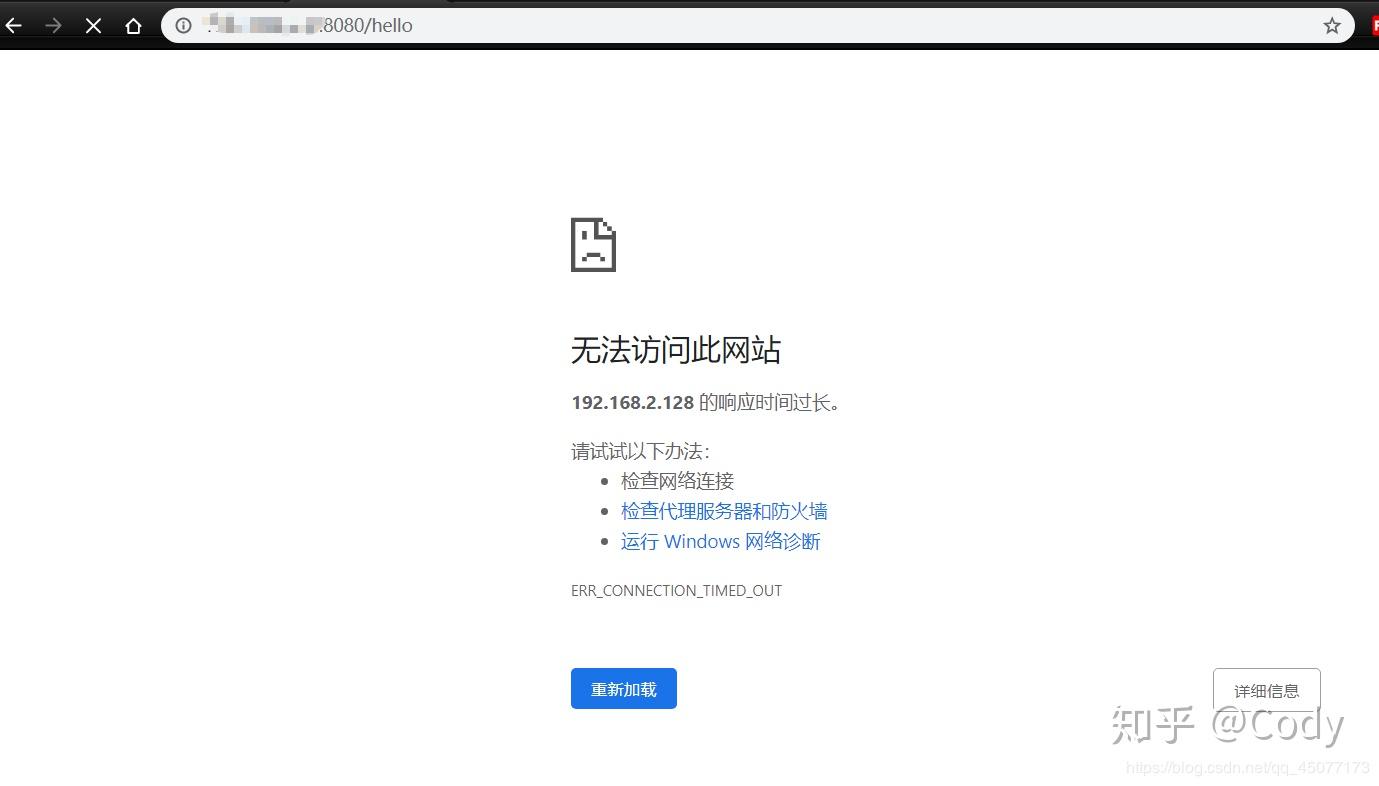Screen dimensions: 1379x786
Task: Click the bookmark star icon
Action: click(x=1332, y=25)
